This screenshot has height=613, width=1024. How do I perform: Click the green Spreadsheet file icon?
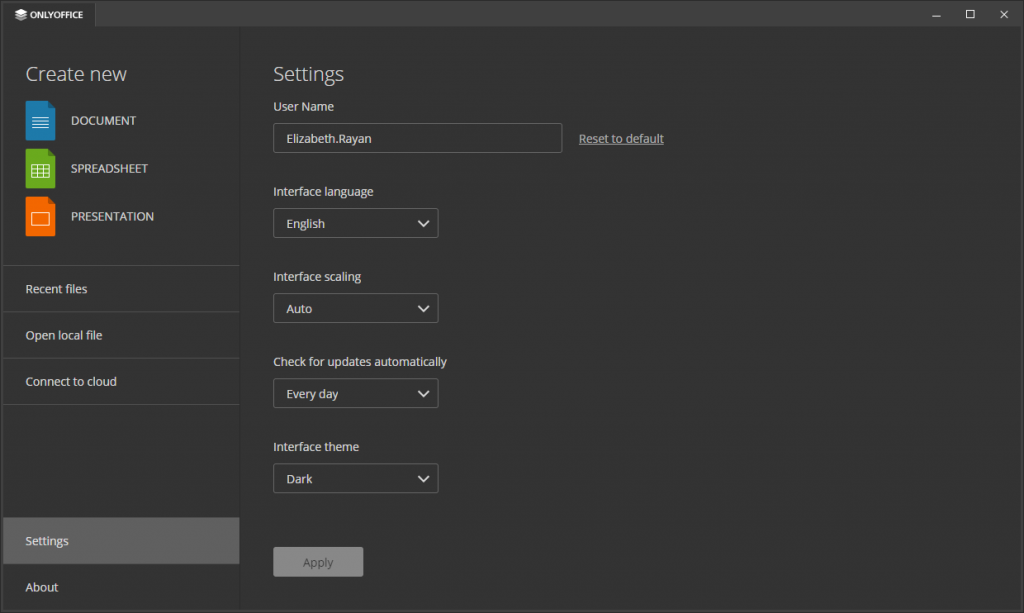point(40,168)
